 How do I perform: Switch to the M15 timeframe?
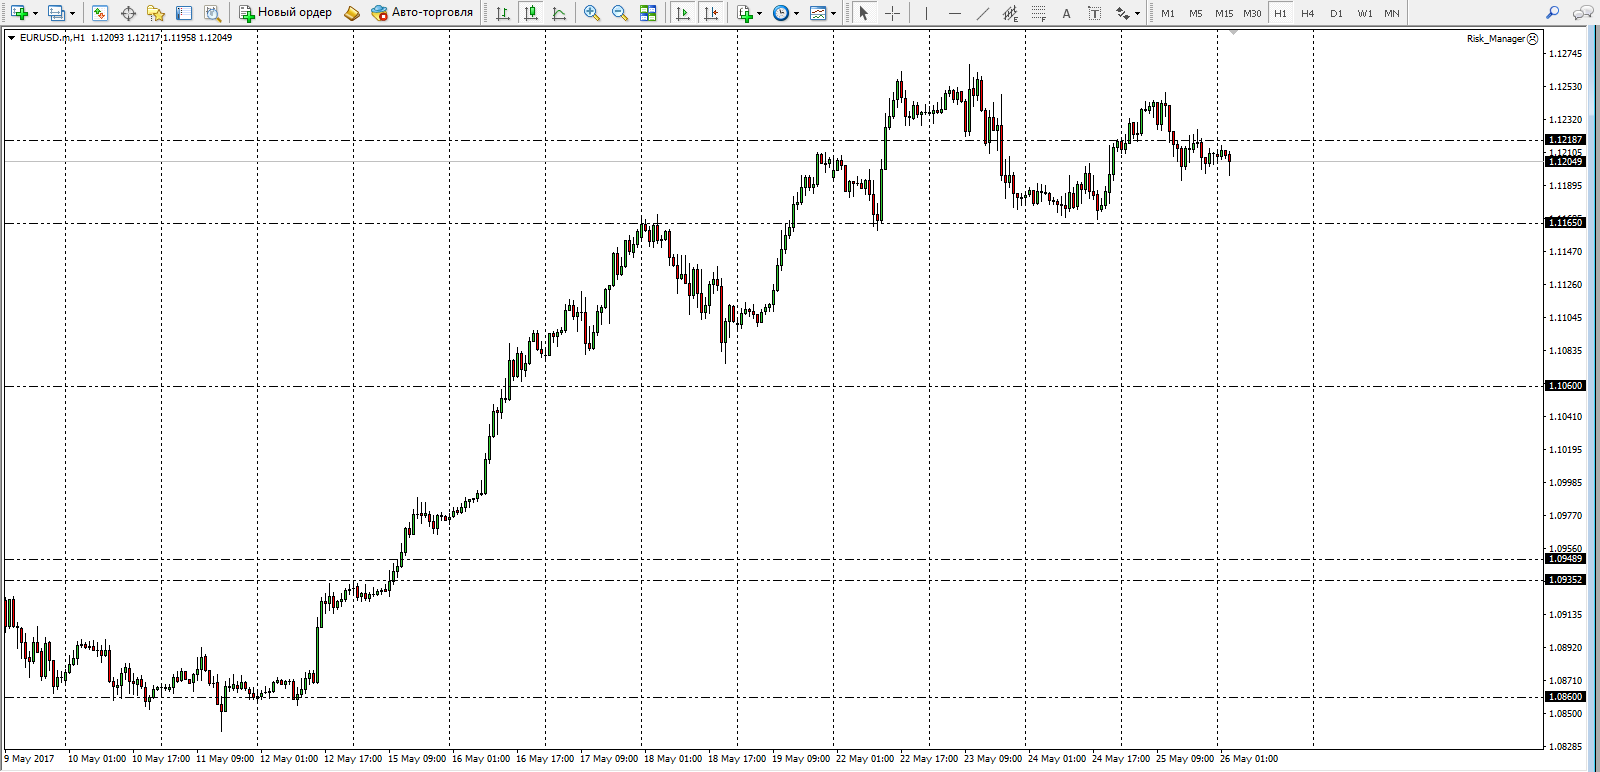click(1224, 13)
